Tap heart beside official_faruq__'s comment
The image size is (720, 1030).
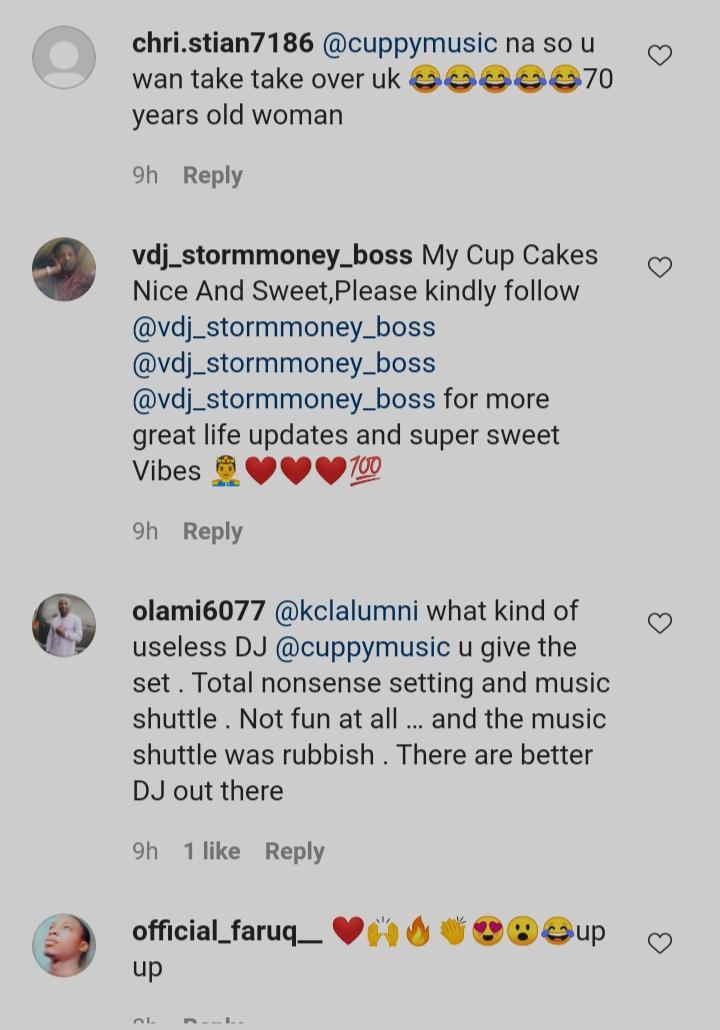pyautogui.click(x=660, y=943)
